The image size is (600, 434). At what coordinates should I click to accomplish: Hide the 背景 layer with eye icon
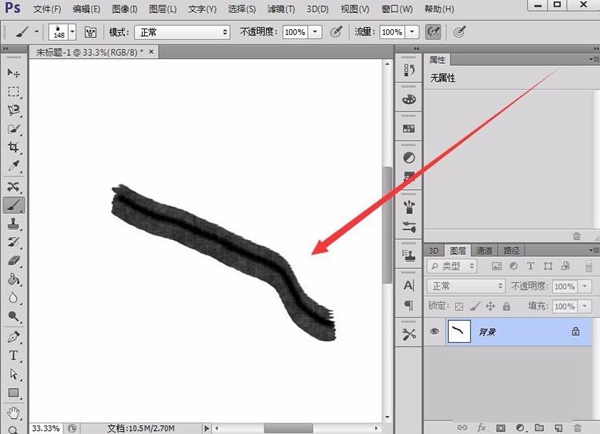(435, 332)
